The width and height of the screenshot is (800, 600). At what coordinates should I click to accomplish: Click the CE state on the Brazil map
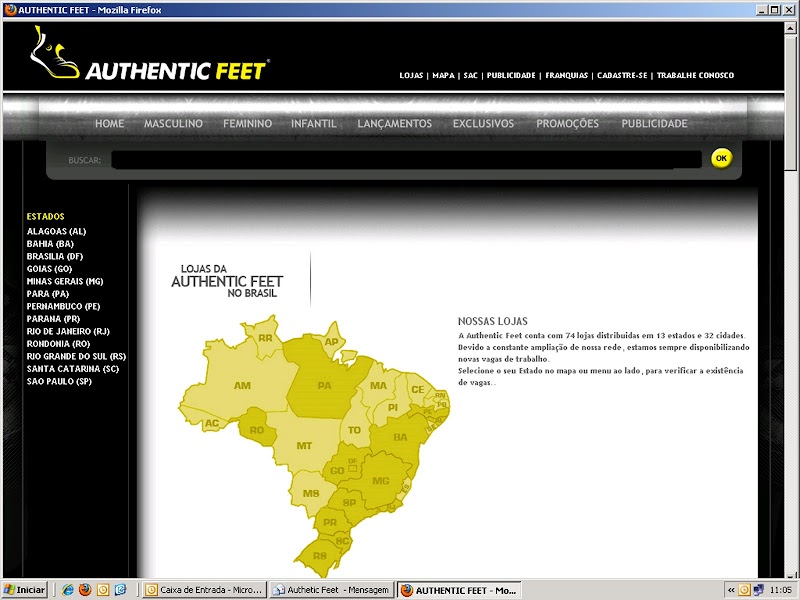click(418, 389)
